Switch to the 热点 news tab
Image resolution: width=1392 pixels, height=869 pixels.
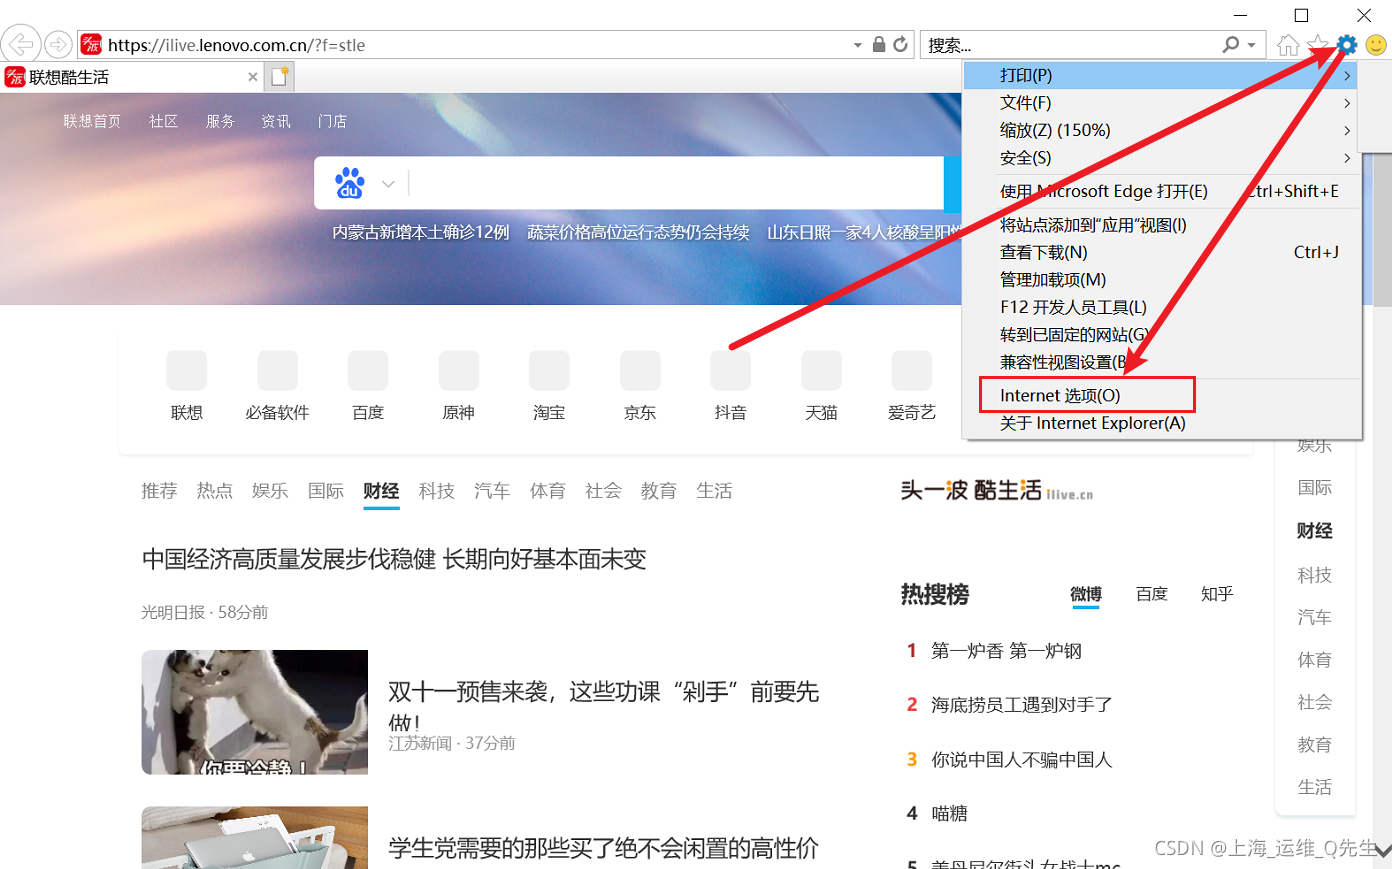215,491
